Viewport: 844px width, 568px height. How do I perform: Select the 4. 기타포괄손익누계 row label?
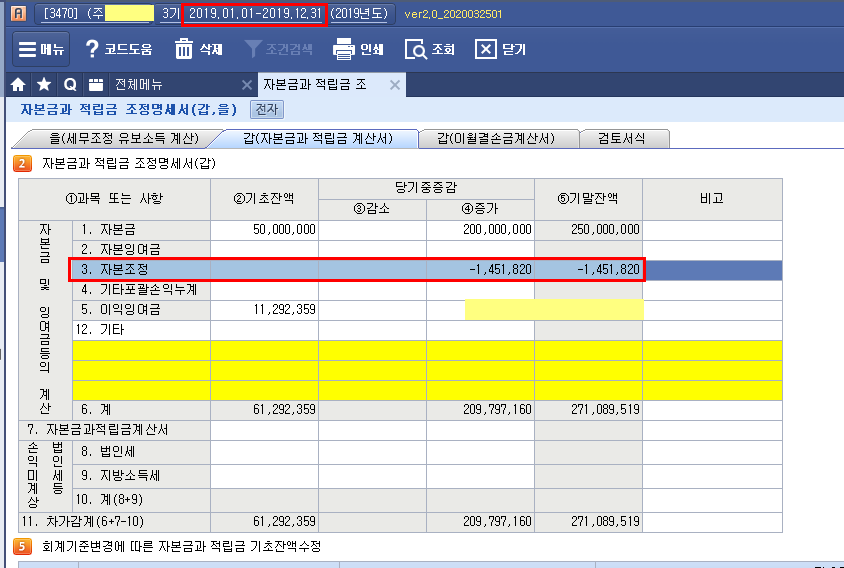pos(141,290)
